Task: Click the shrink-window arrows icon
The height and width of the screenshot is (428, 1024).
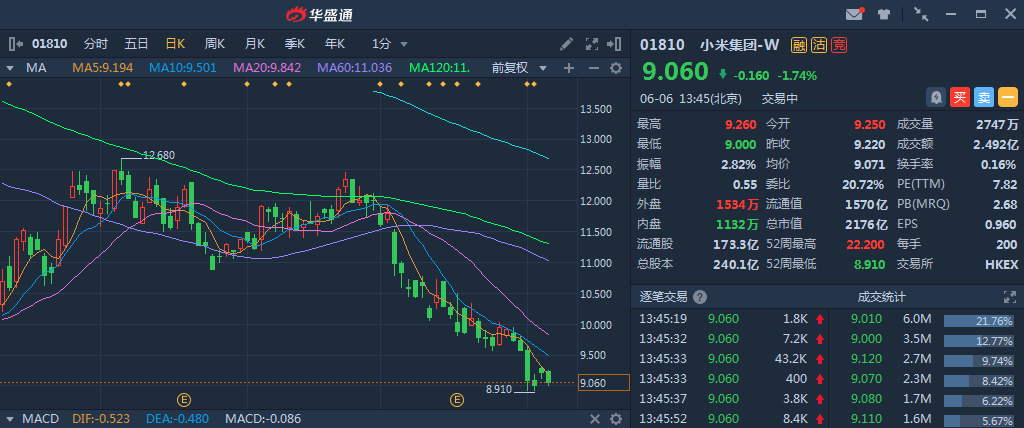Action: click(921, 14)
